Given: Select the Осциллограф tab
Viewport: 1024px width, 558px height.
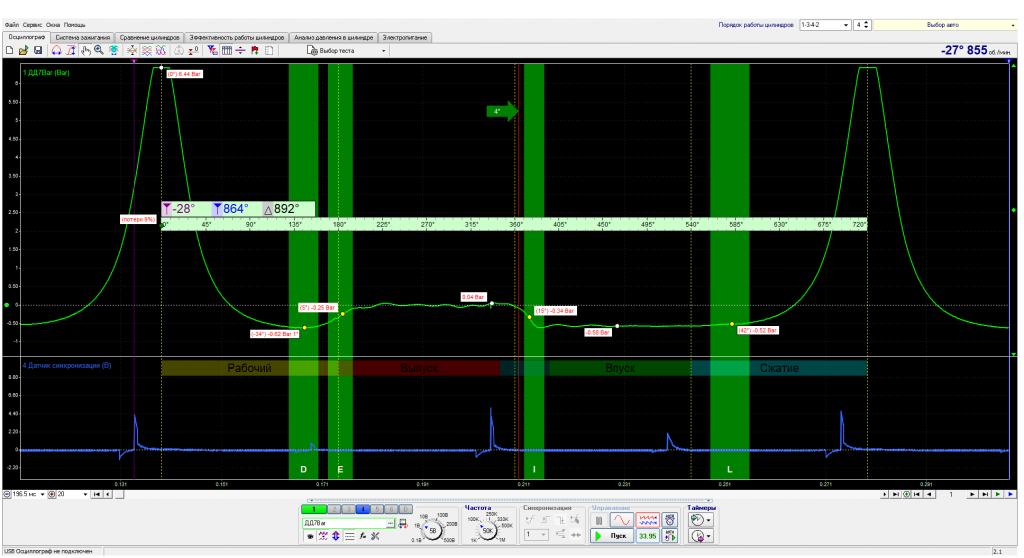Looking at the screenshot, I should tap(26, 37).
